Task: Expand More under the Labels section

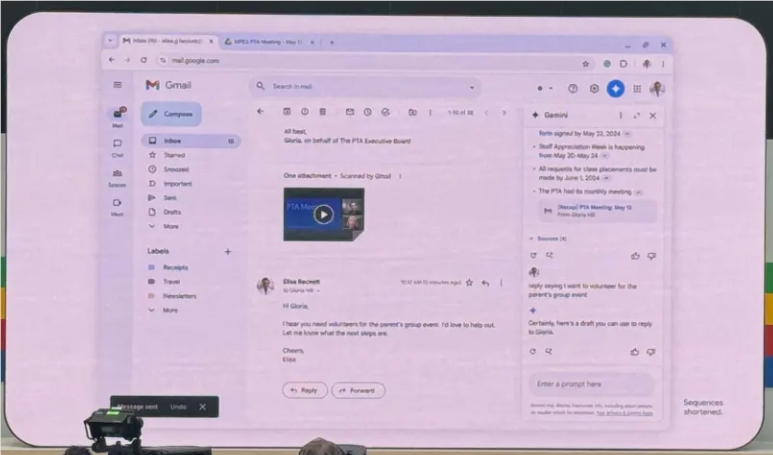Action: point(169,310)
